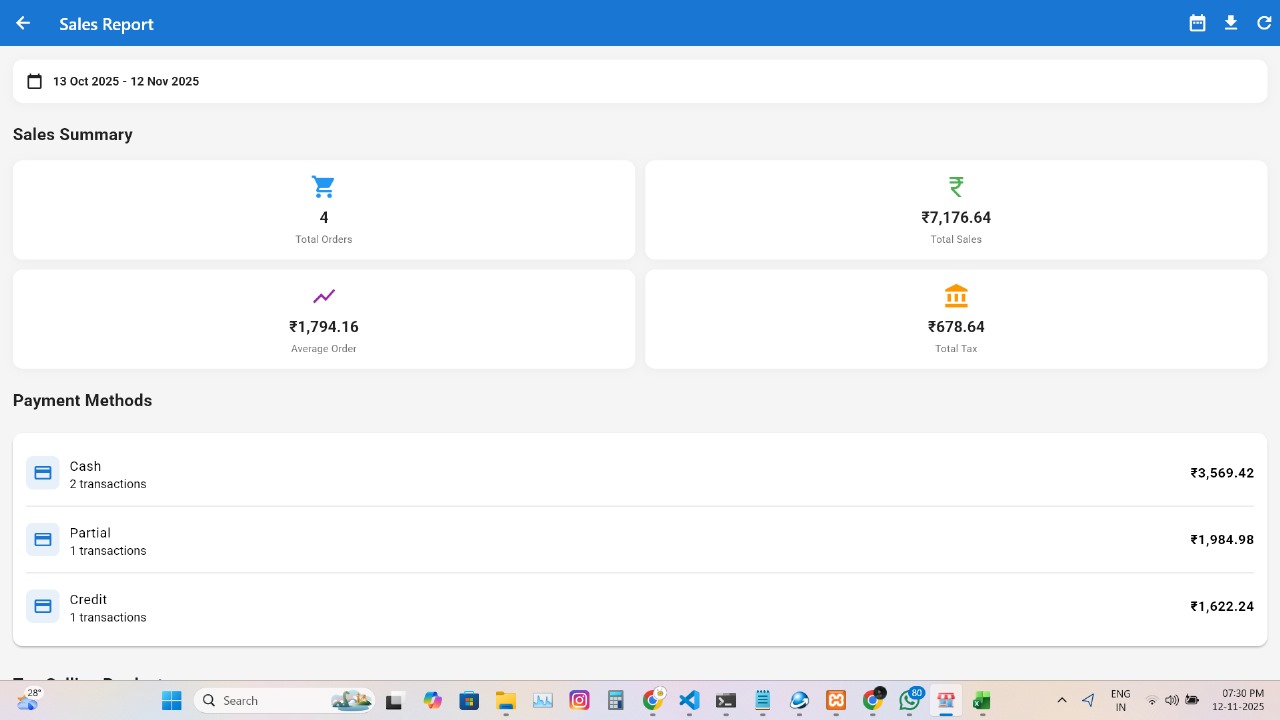Select the 13 Oct - 12 Nov date range

click(x=126, y=81)
